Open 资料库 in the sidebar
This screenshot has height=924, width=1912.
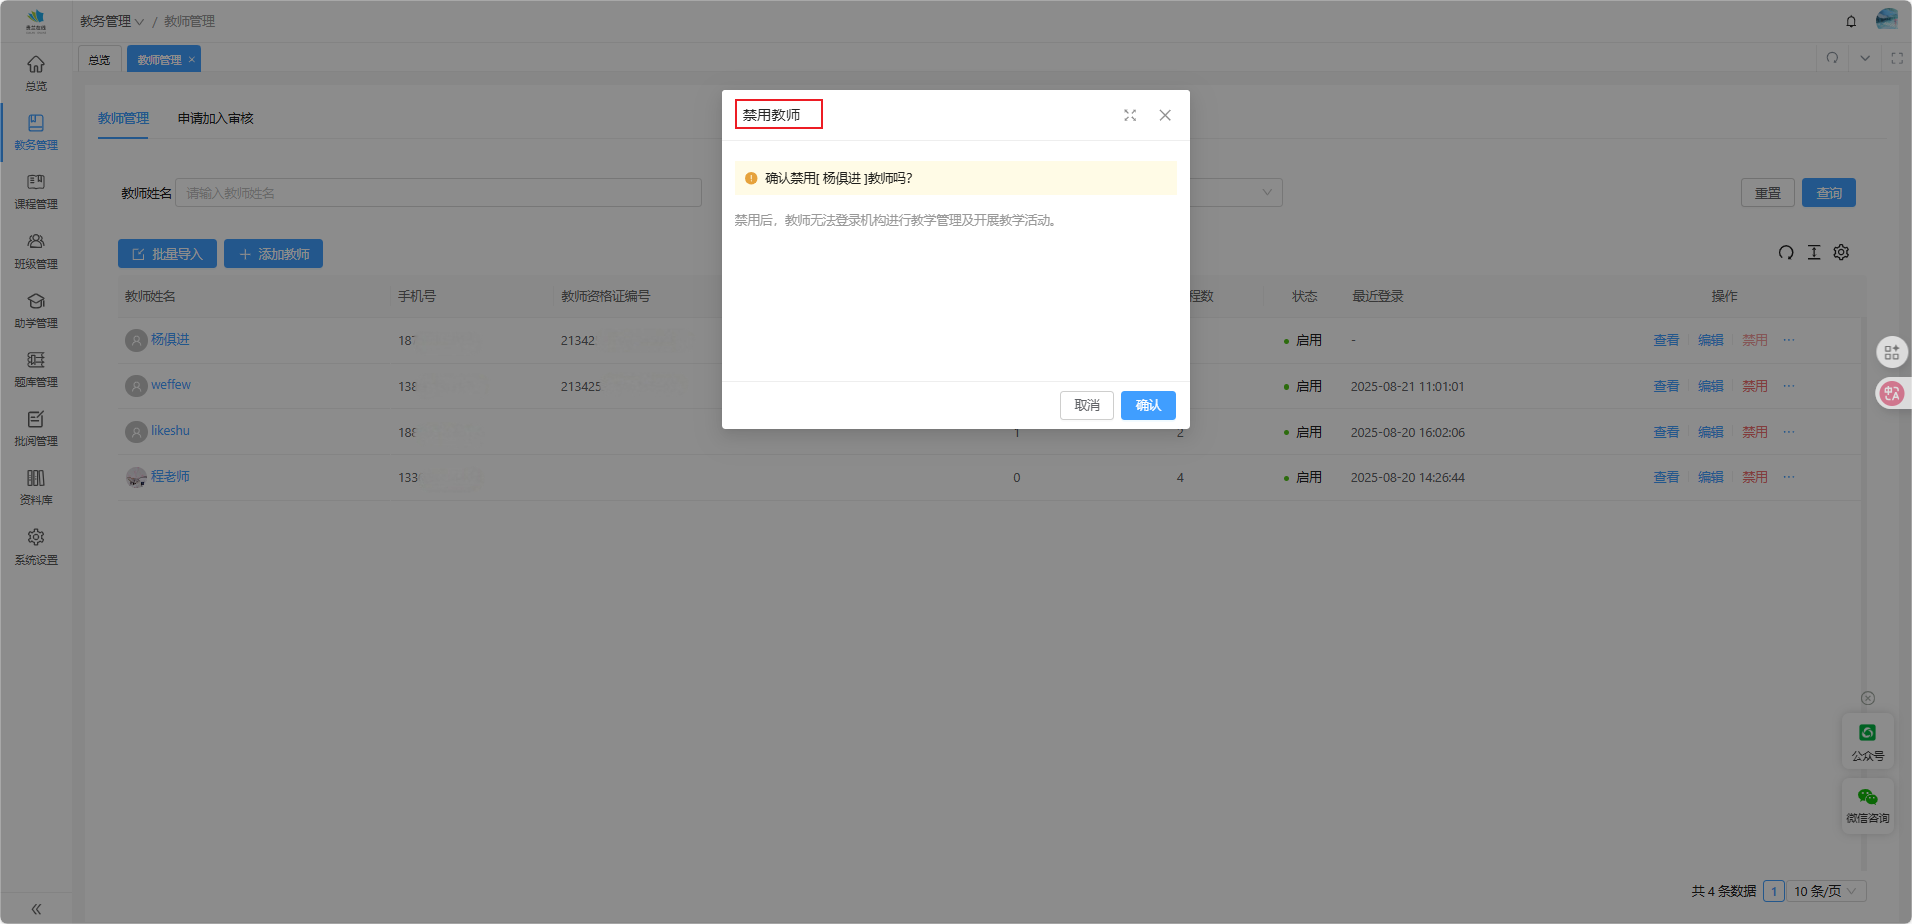(36, 487)
